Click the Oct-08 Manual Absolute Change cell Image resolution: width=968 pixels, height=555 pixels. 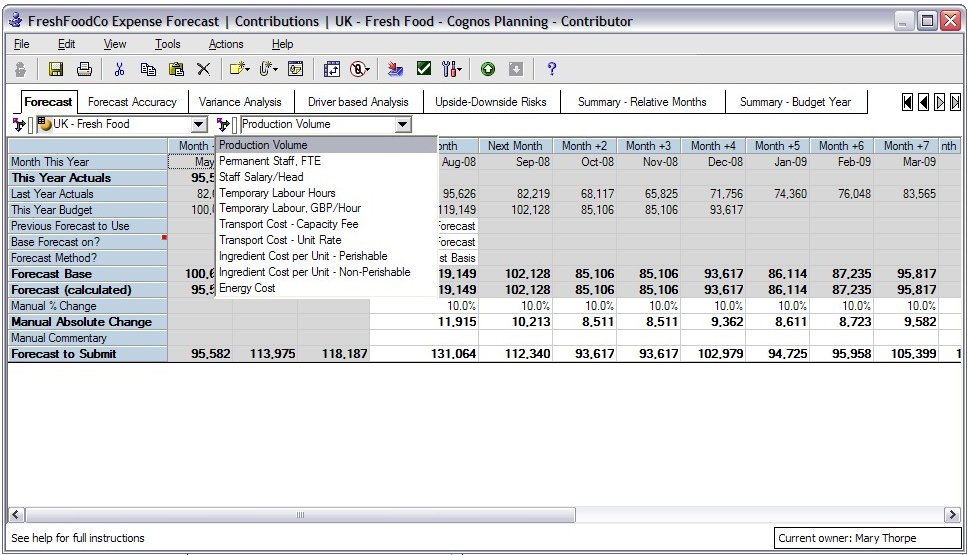pos(584,322)
